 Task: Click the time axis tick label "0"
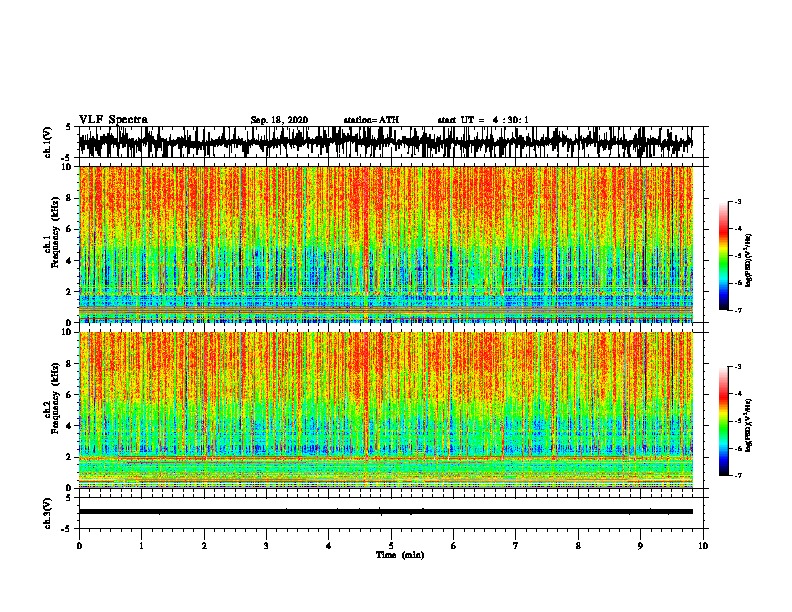79,545
